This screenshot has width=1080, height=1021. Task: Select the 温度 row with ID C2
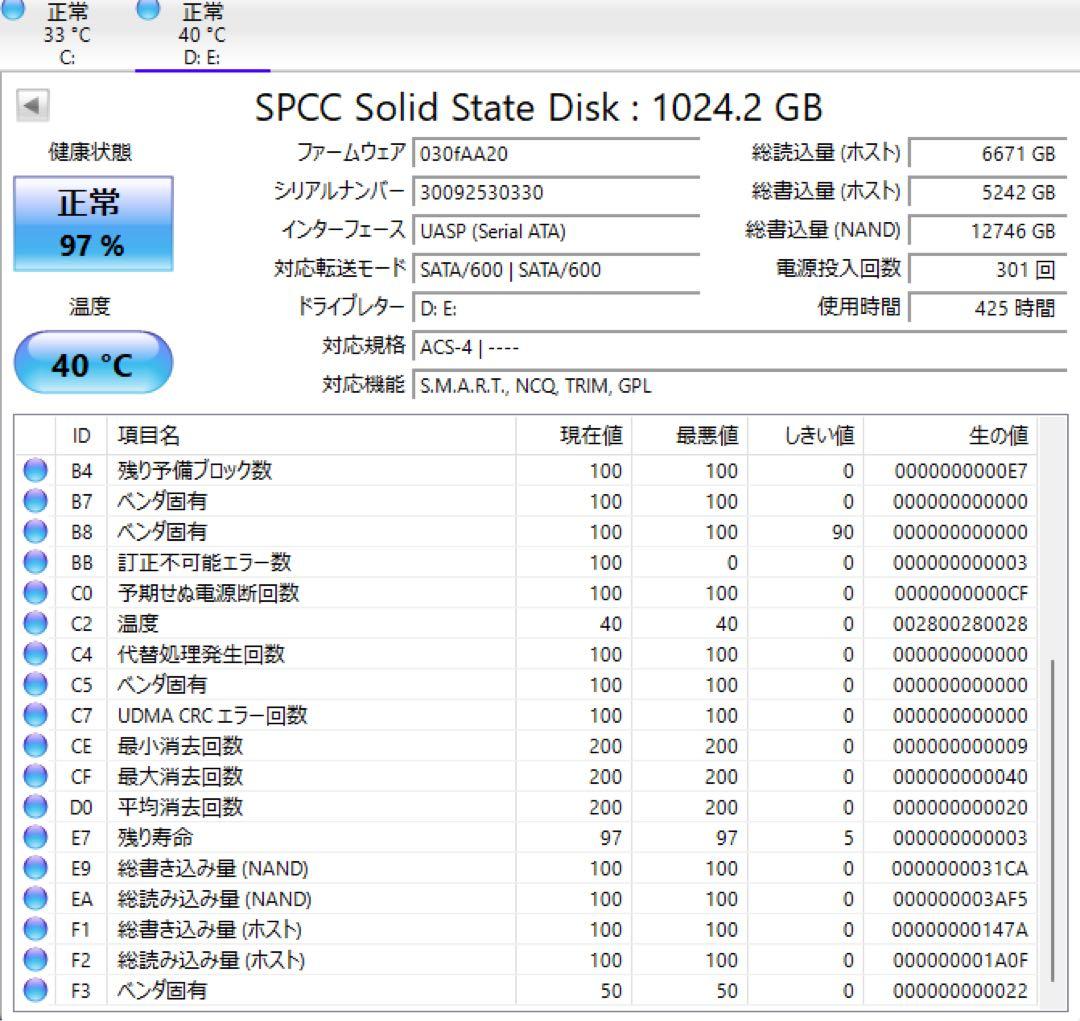click(x=526, y=623)
